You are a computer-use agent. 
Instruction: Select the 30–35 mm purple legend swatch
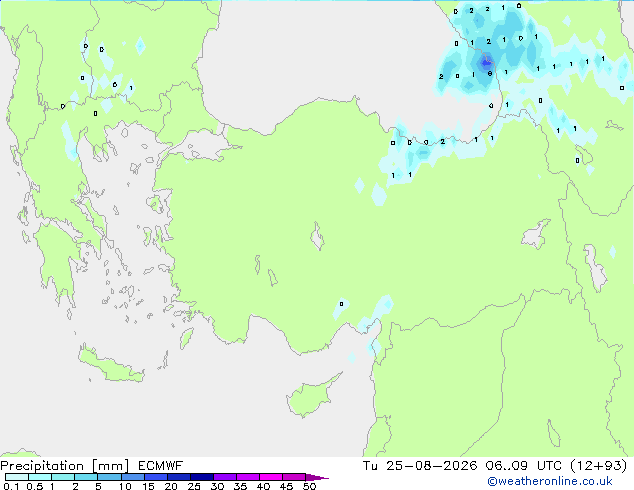(225, 477)
